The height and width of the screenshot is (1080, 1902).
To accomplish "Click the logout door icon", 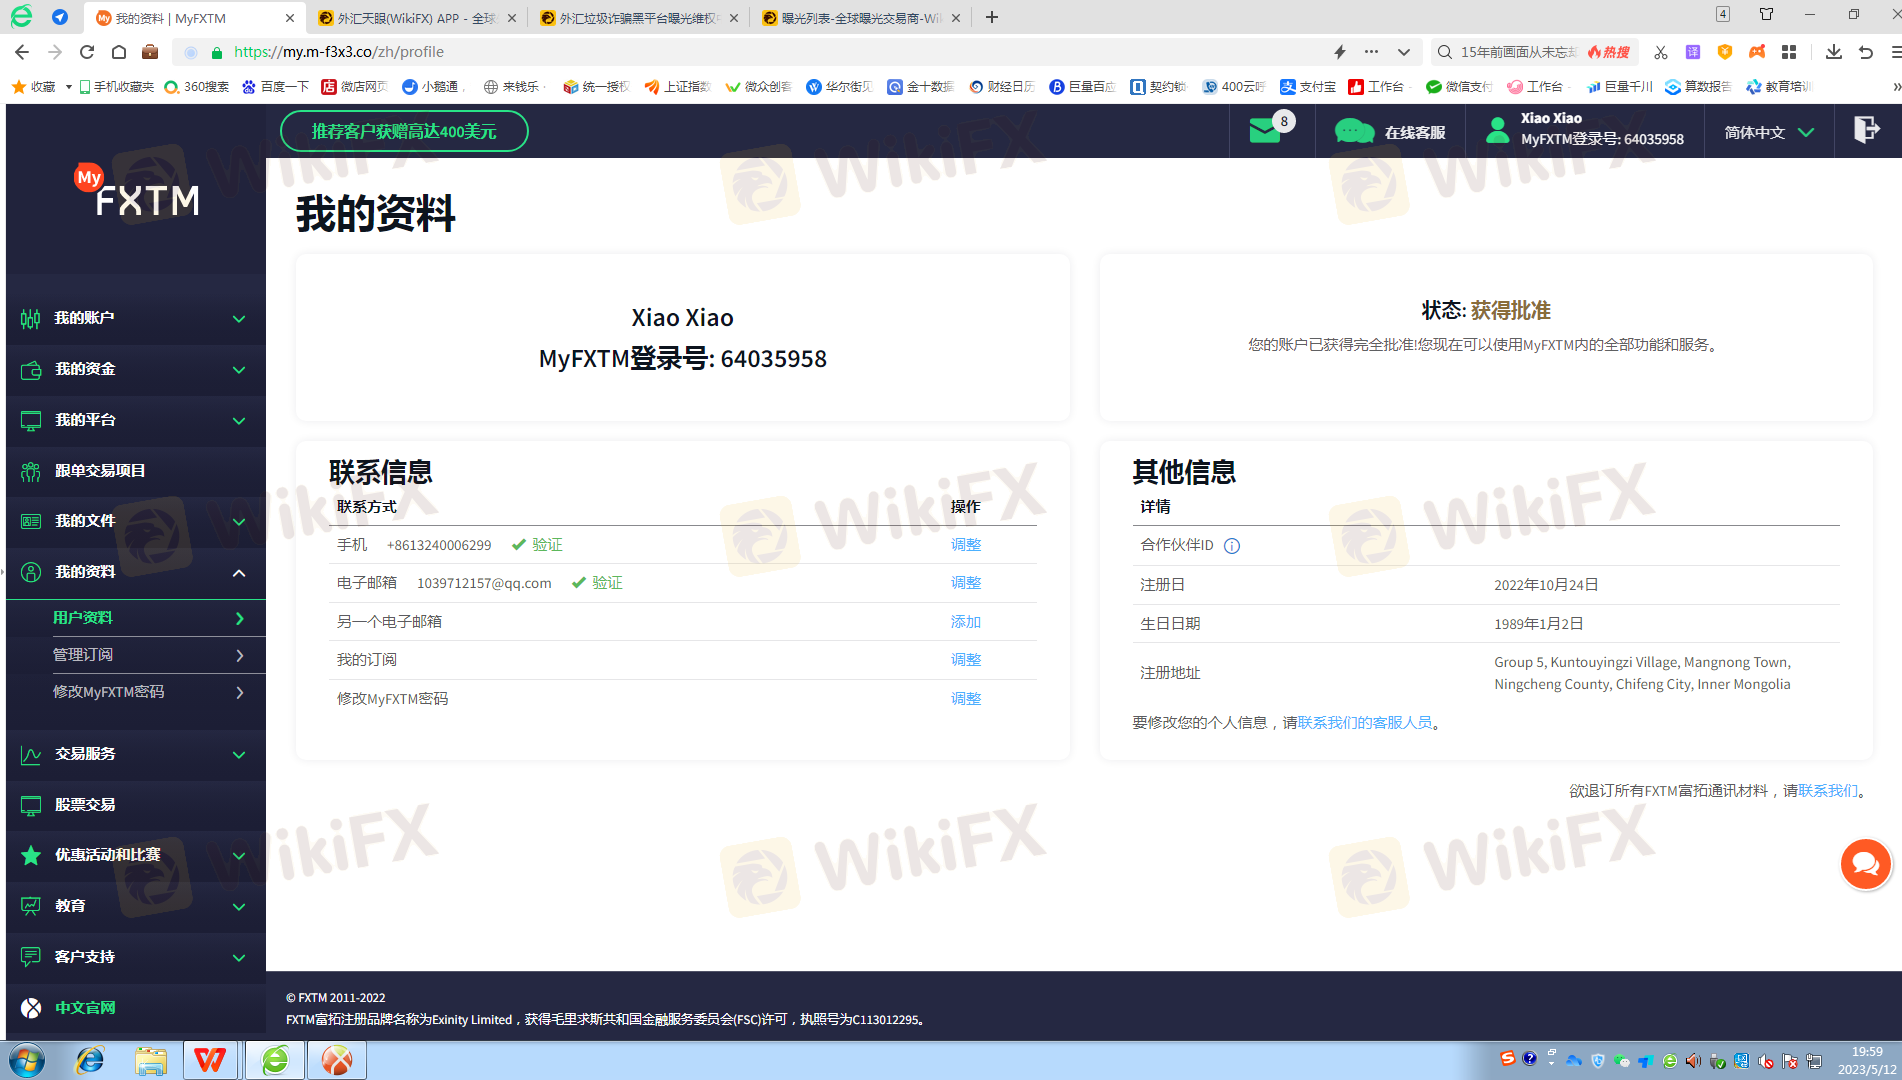I will [1866, 130].
